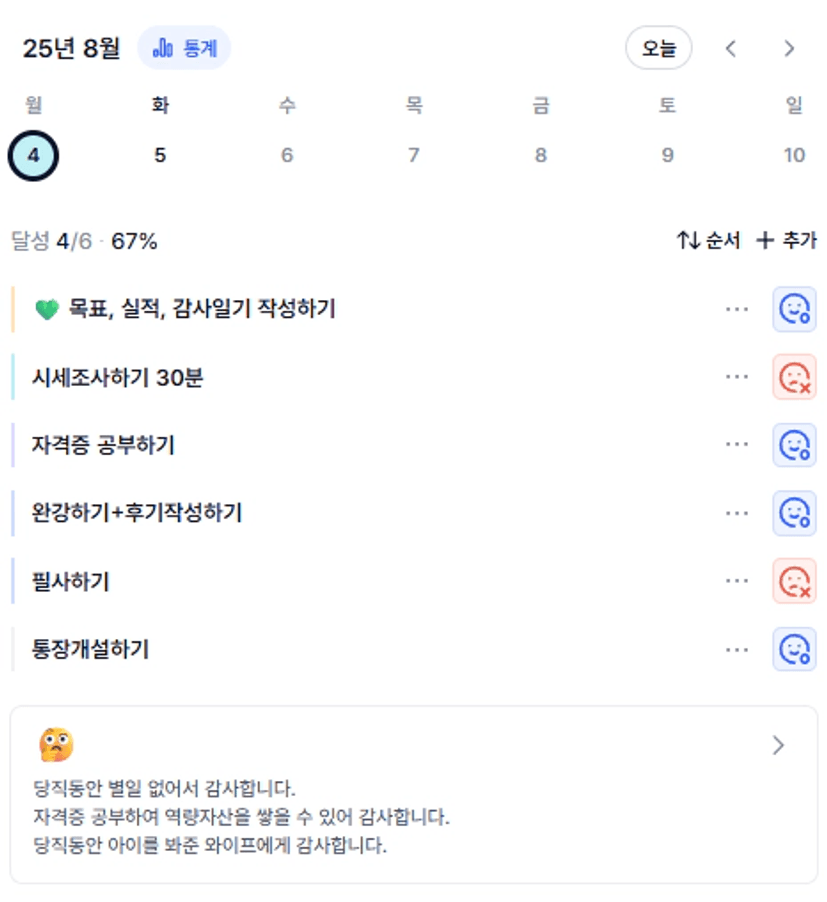This screenshot has width=827, height=902.
Task: Click 추가 to add a new habit
Action: 786,240
